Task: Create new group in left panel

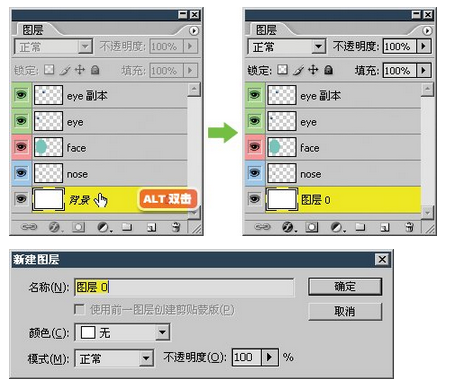Action: click(x=127, y=227)
